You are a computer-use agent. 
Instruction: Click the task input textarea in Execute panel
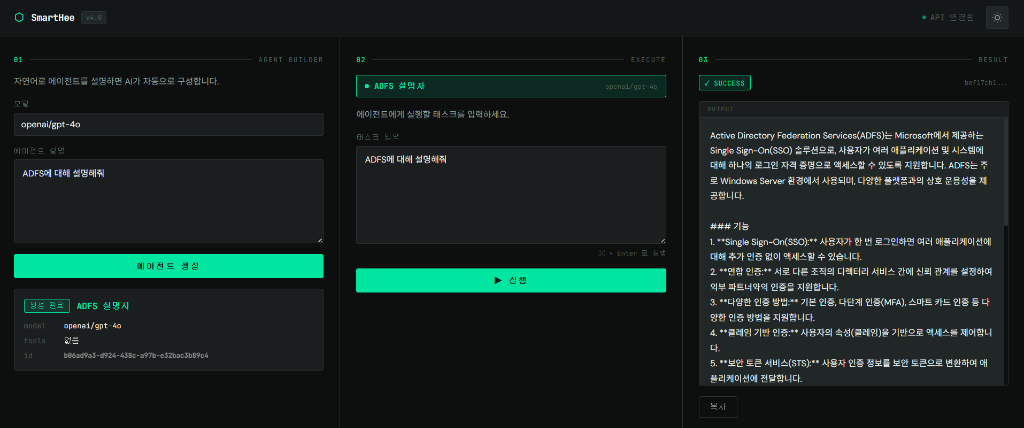click(x=511, y=195)
